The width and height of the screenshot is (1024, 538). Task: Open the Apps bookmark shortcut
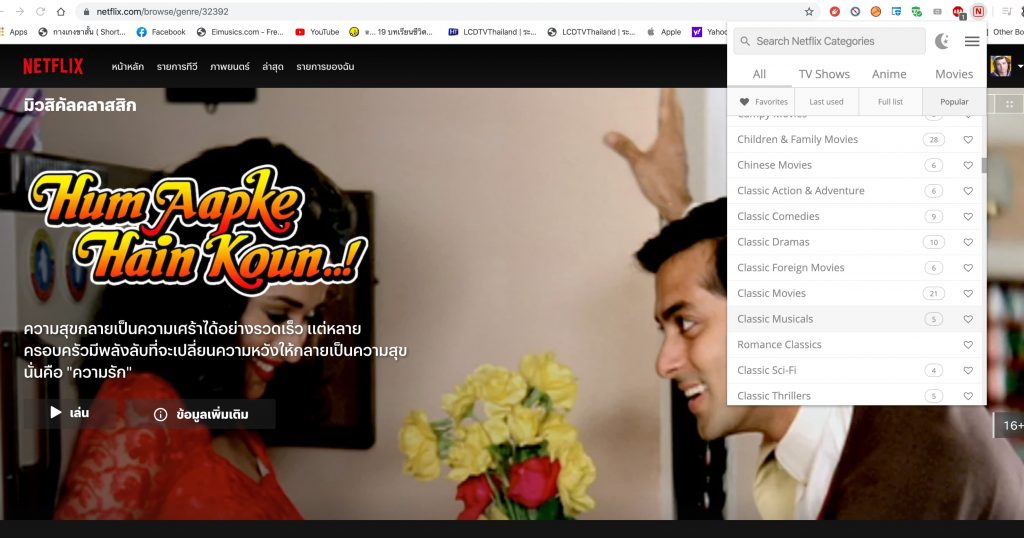(x=14, y=32)
